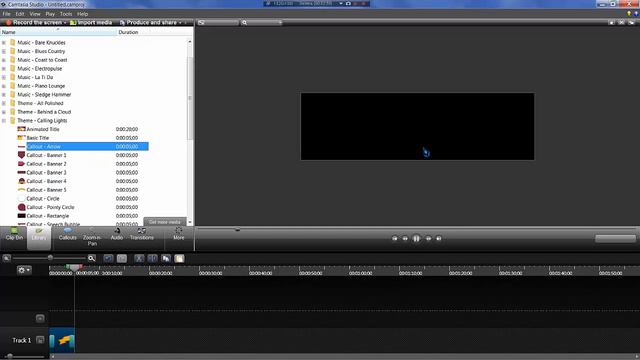The width and height of the screenshot is (640, 360).
Task: Expand the Music - Blues Country folder
Action: pyautogui.click(x=4, y=51)
